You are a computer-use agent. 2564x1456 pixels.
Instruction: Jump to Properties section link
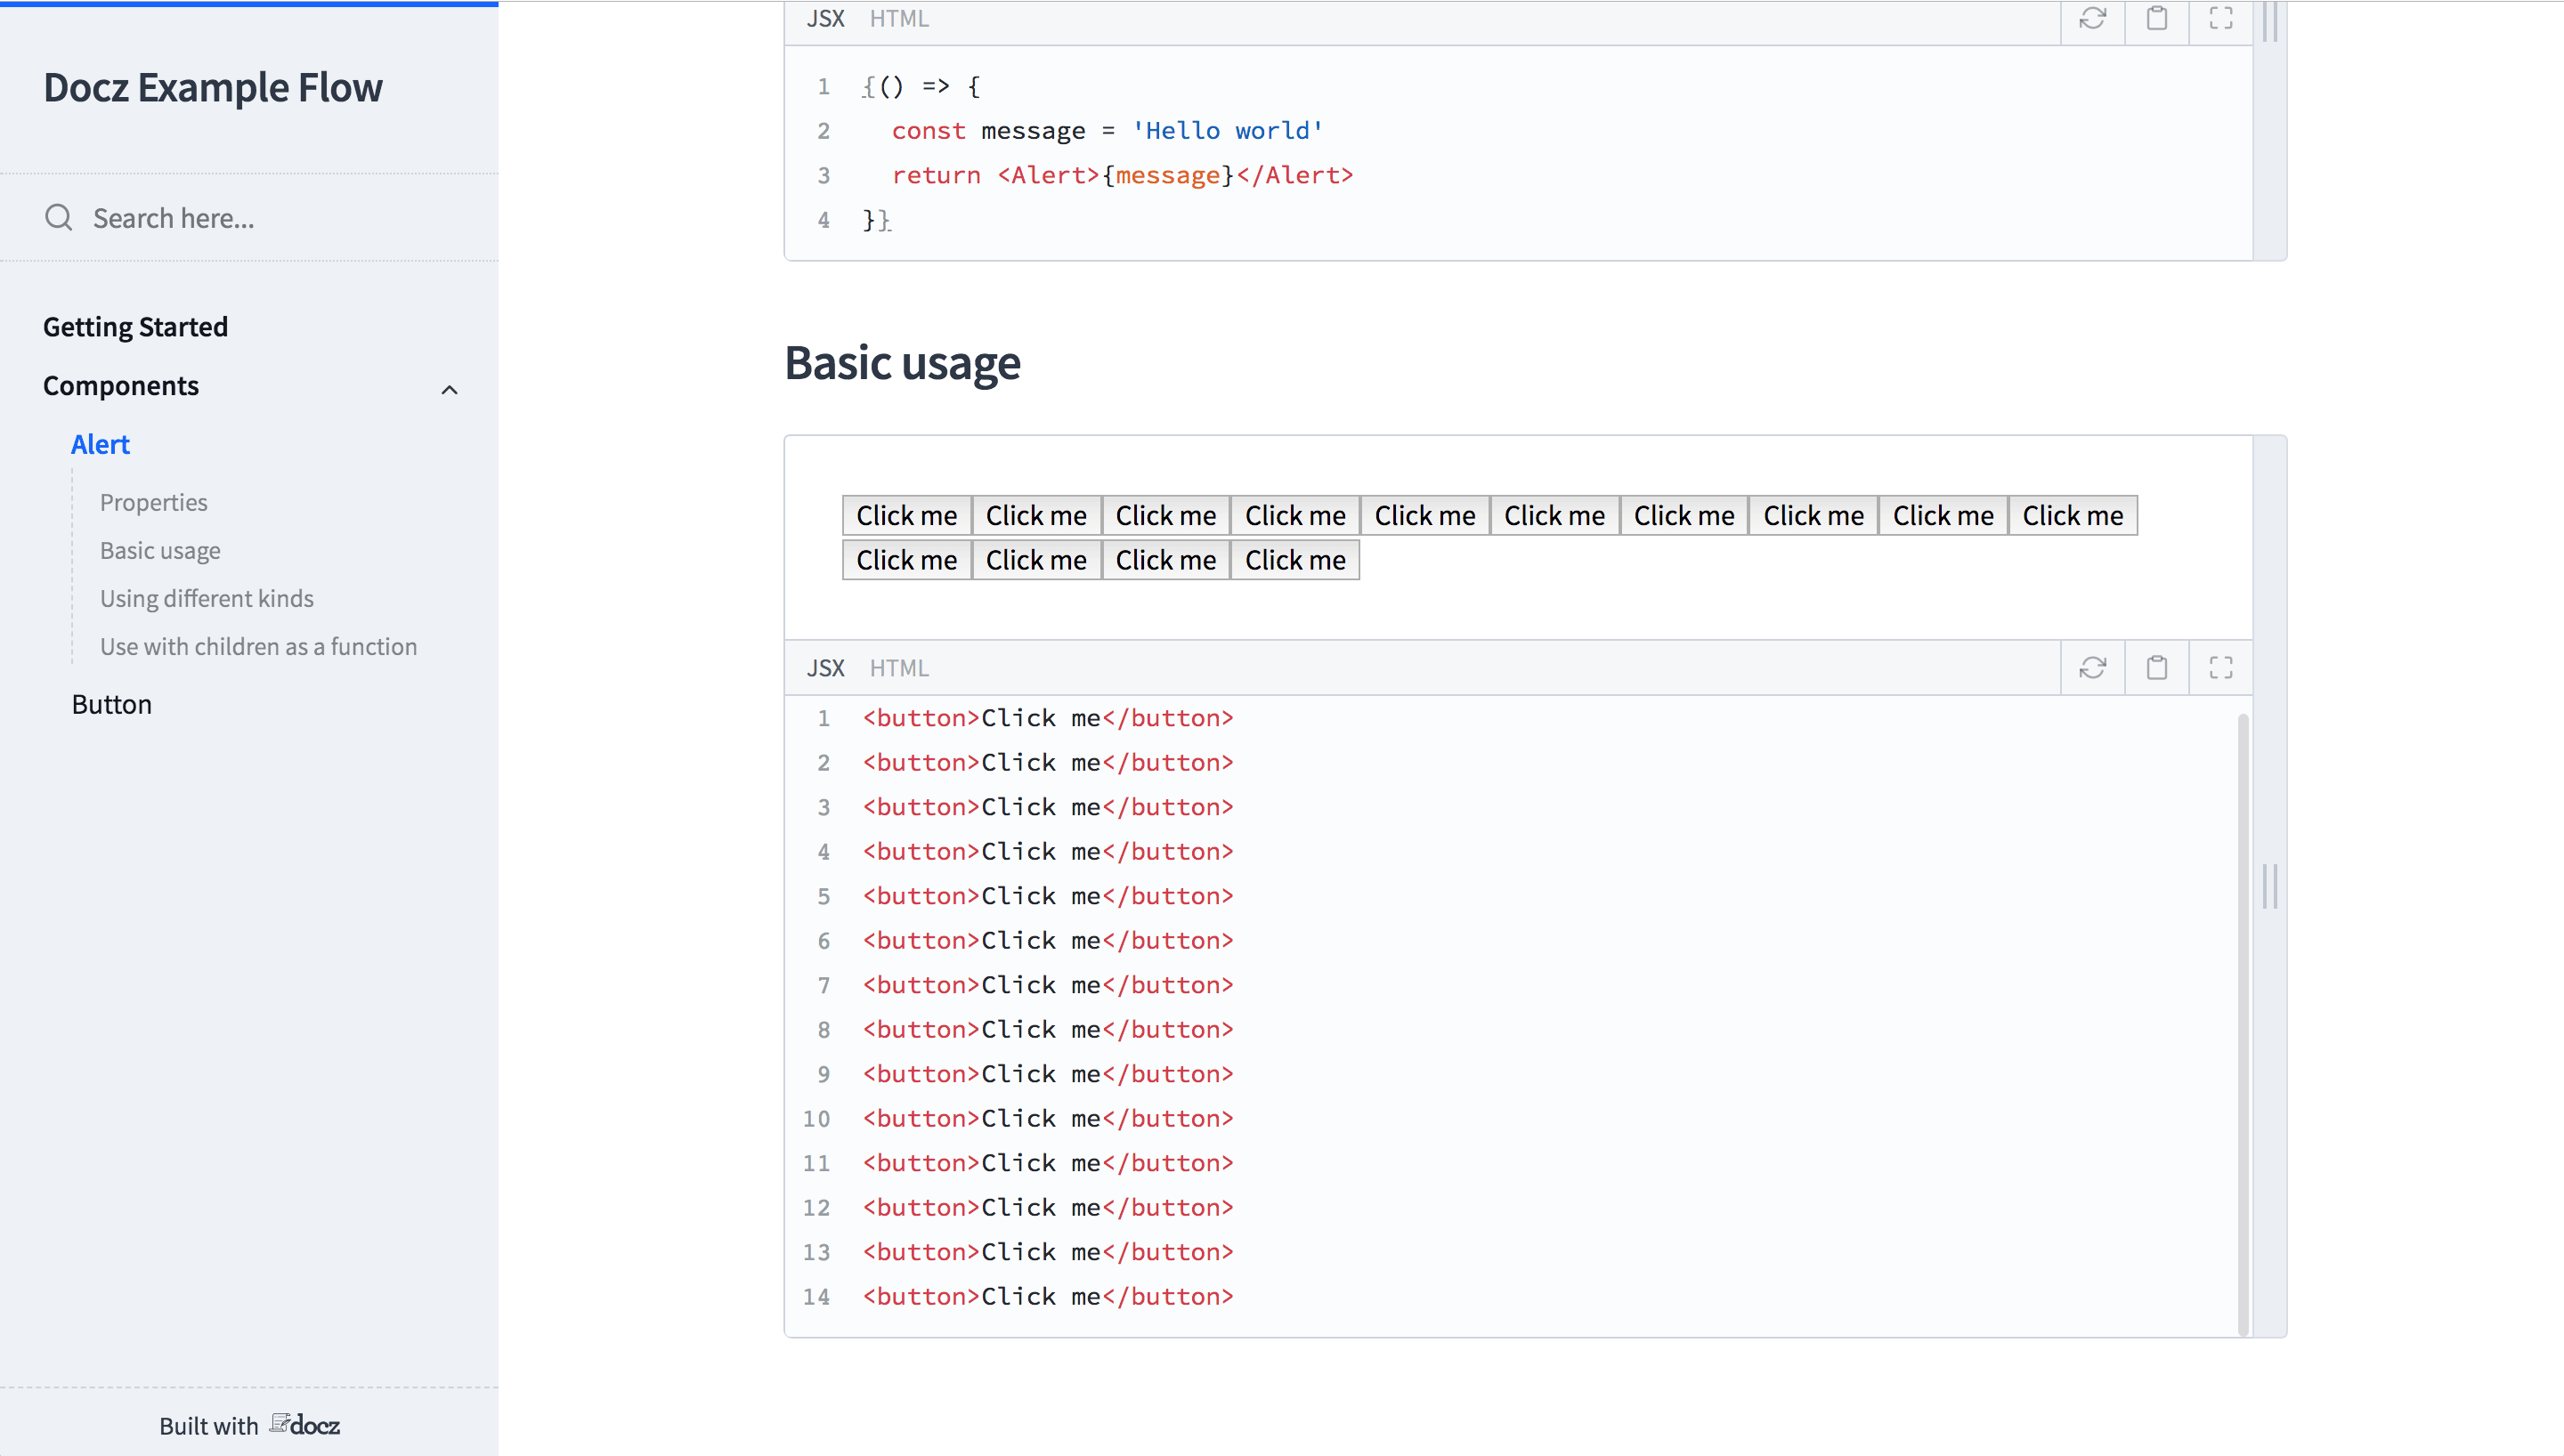(153, 502)
